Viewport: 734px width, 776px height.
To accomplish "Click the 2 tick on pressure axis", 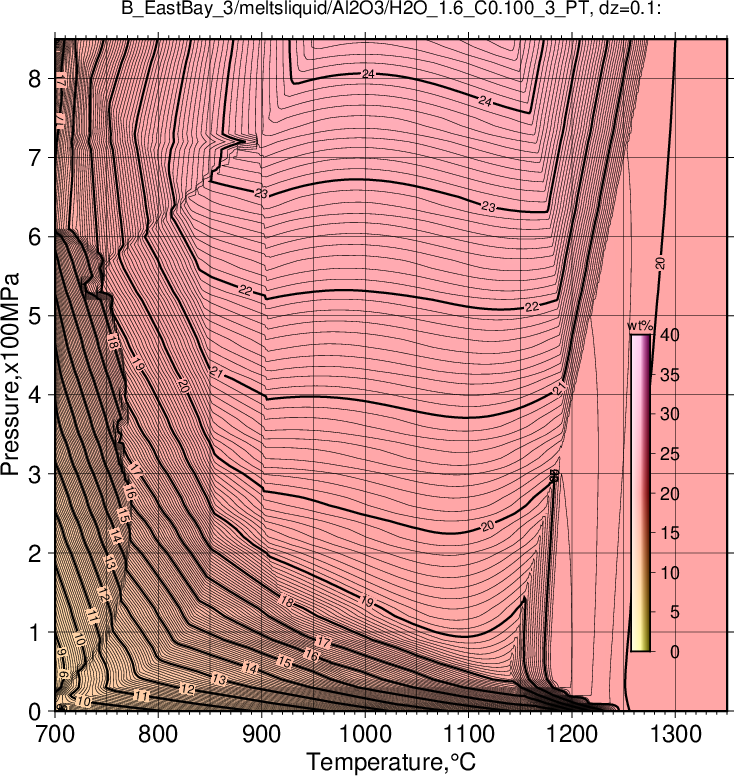I will point(34,553).
